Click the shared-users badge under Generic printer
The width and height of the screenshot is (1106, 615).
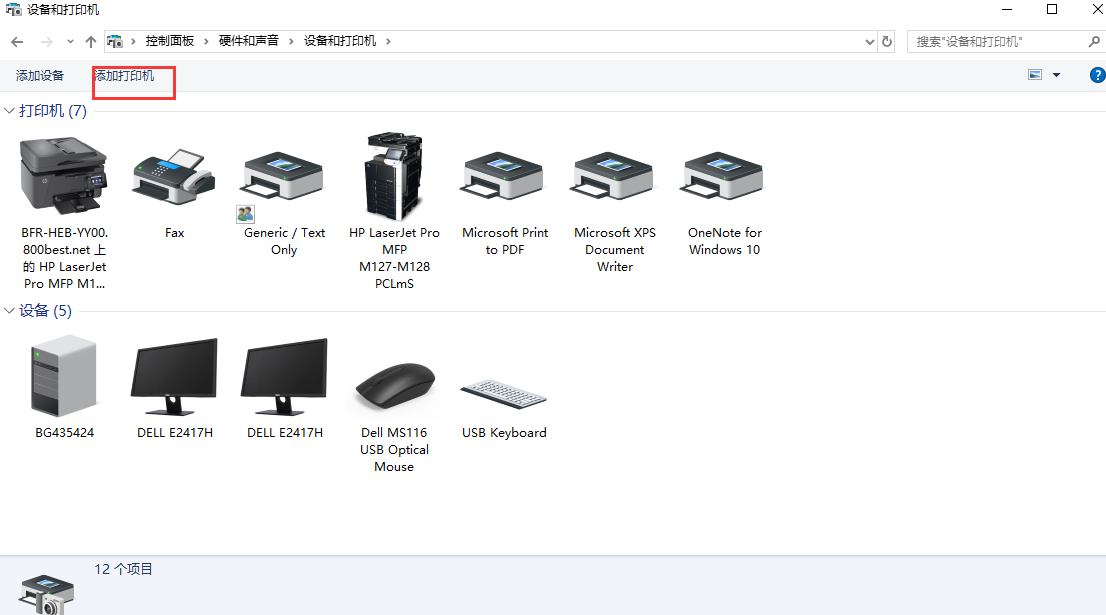[245, 214]
